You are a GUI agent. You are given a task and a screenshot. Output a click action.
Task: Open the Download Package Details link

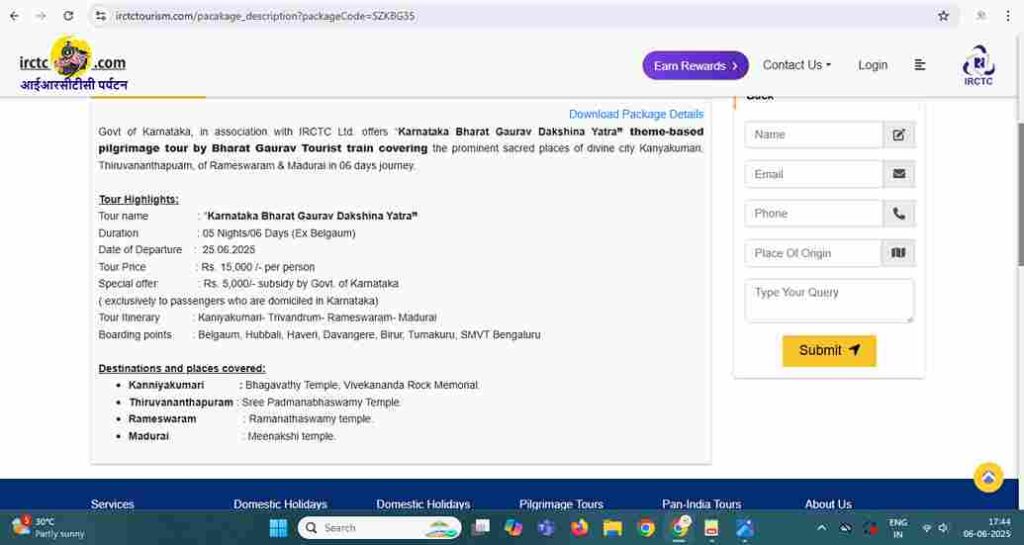(636, 114)
